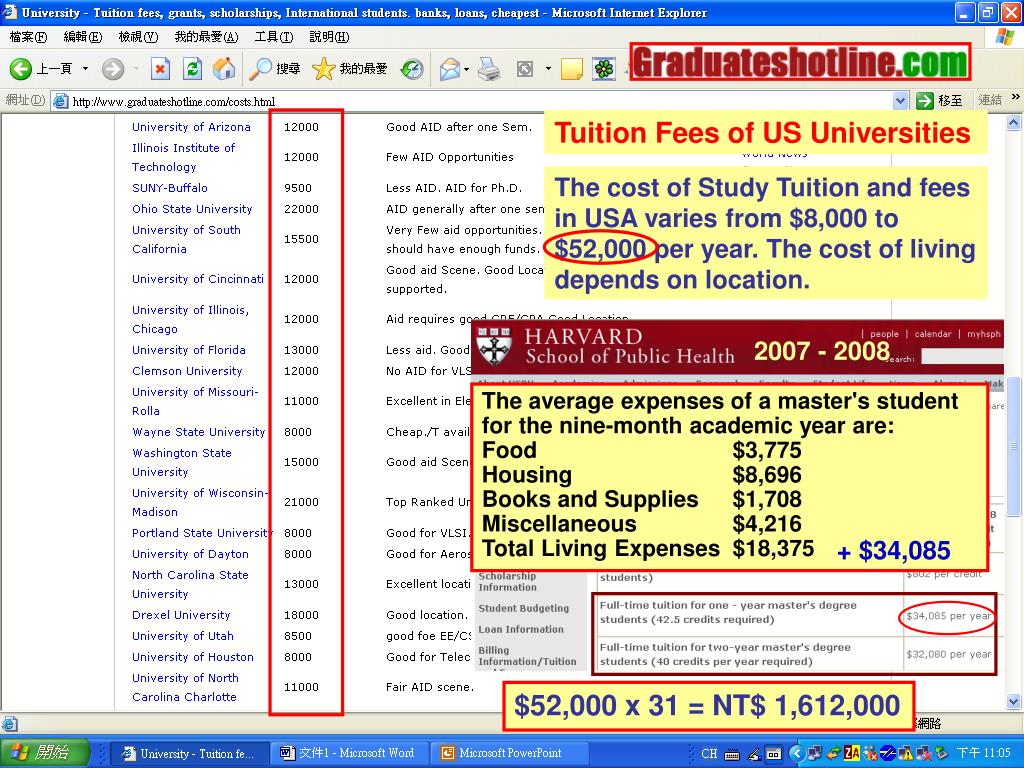
Task: Click the page icon beside the URL
Action: [61, 101]
